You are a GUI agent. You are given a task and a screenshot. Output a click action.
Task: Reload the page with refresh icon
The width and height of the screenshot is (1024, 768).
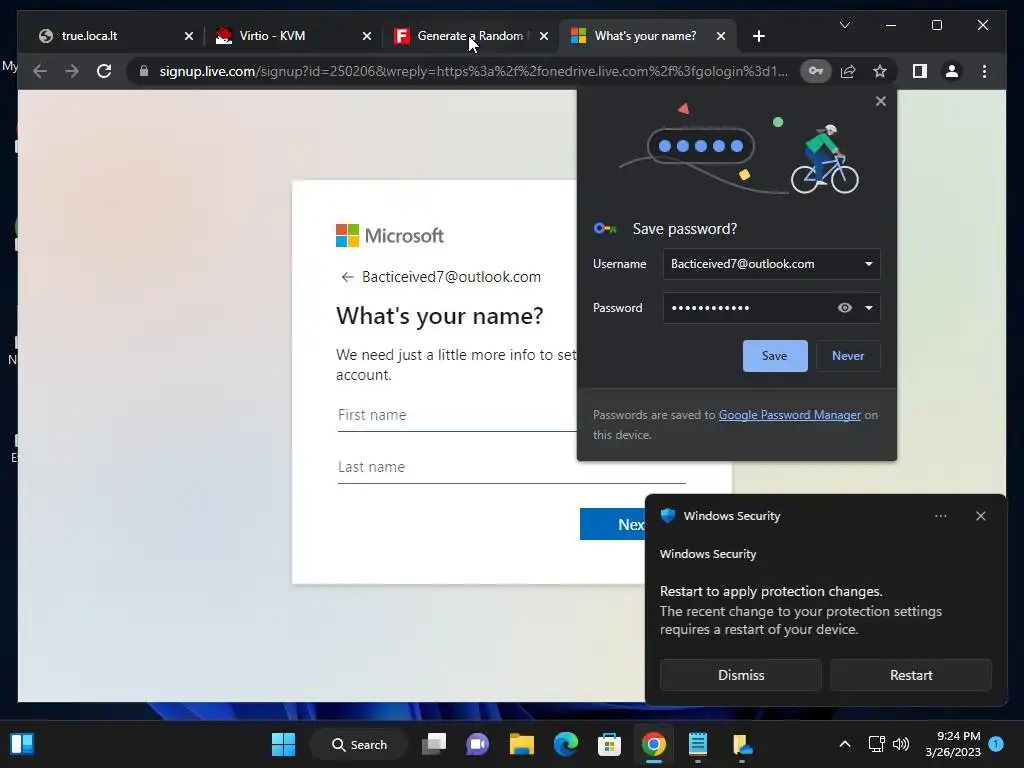104,71
